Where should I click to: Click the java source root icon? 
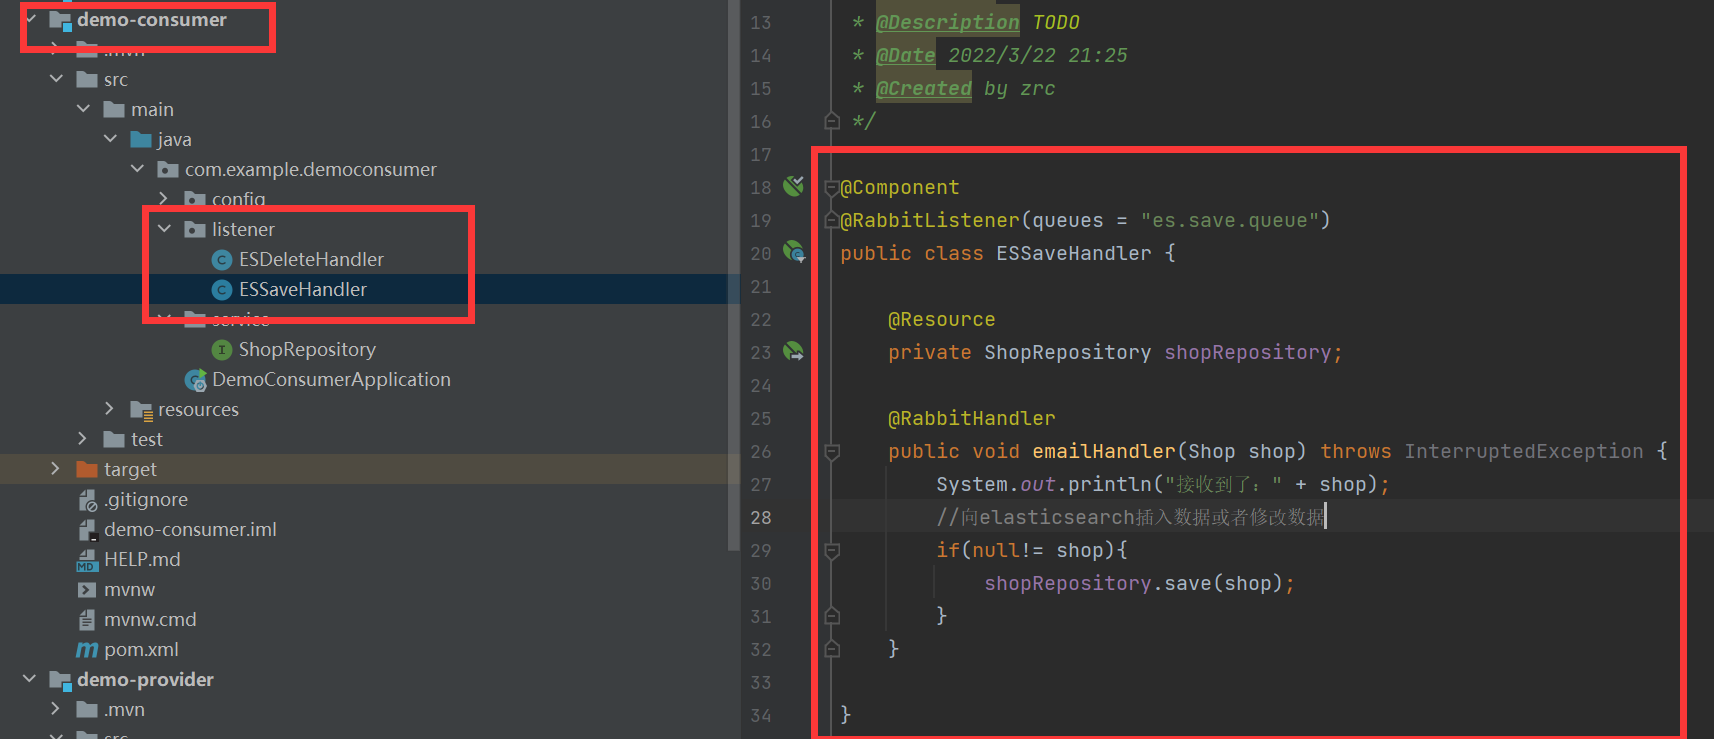pos(141,139)
